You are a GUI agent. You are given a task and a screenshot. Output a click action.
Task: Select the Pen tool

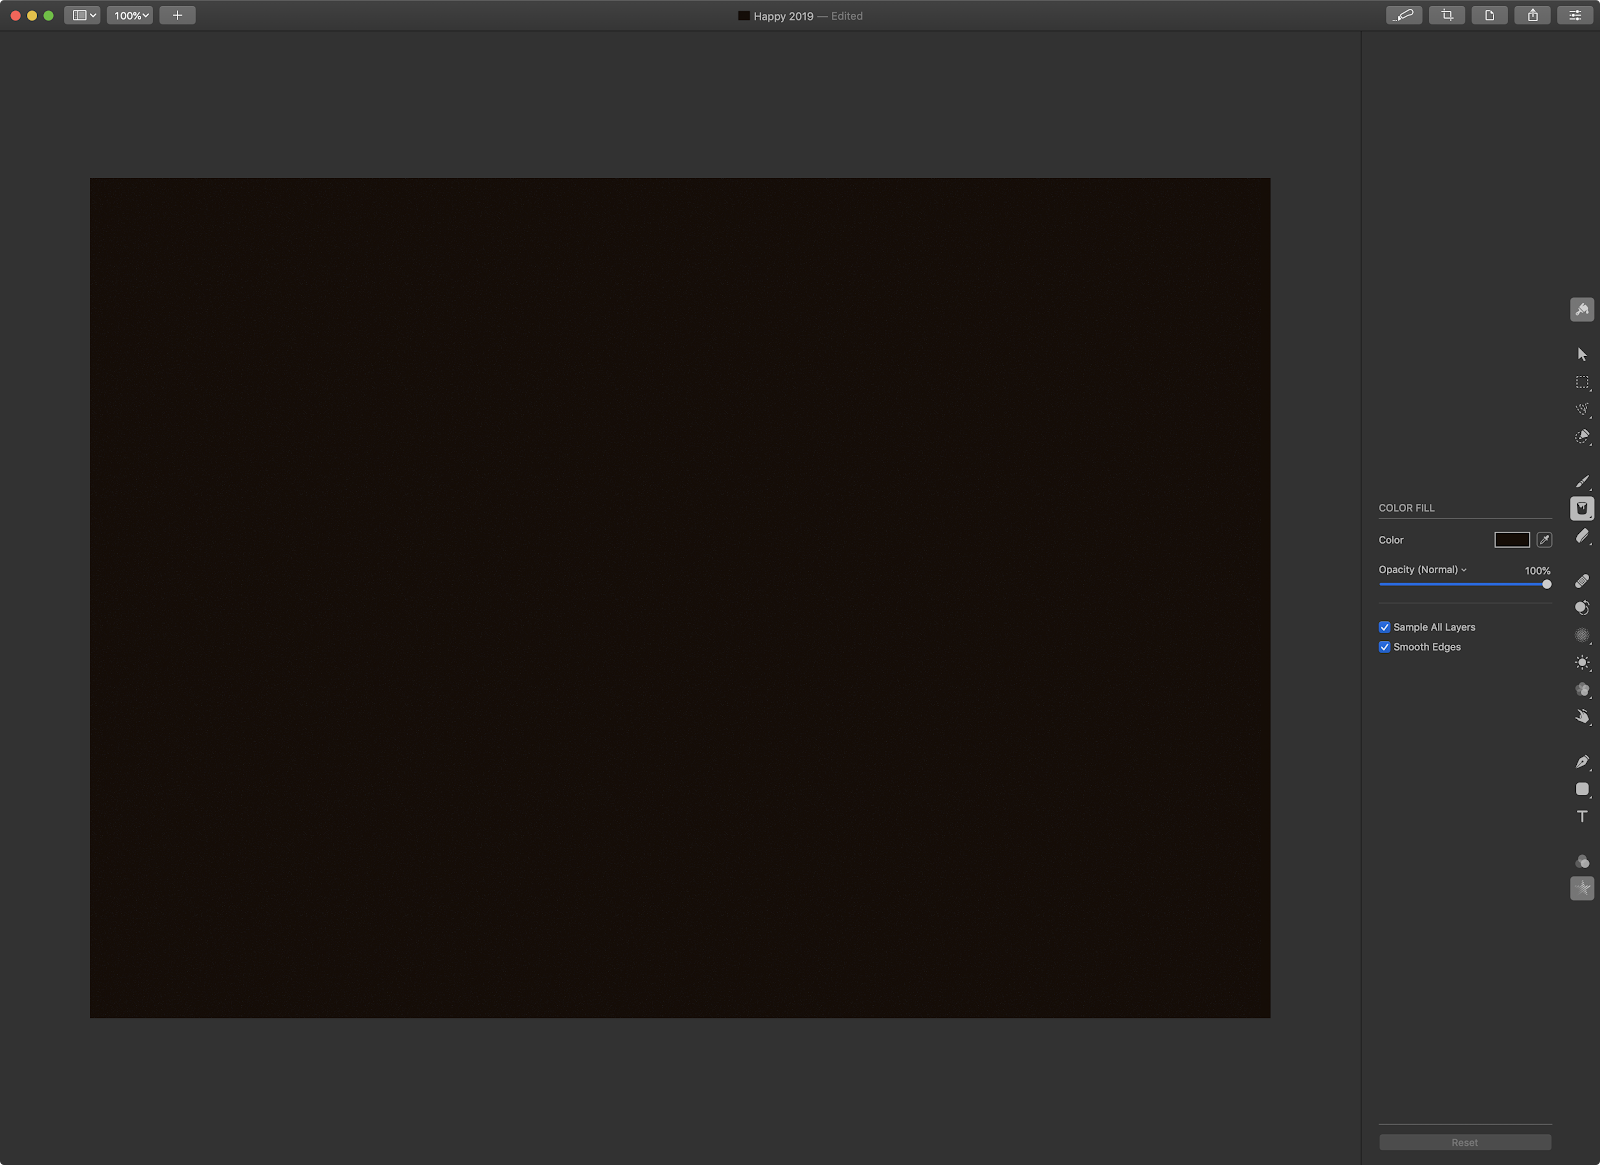click(1582, 762)
